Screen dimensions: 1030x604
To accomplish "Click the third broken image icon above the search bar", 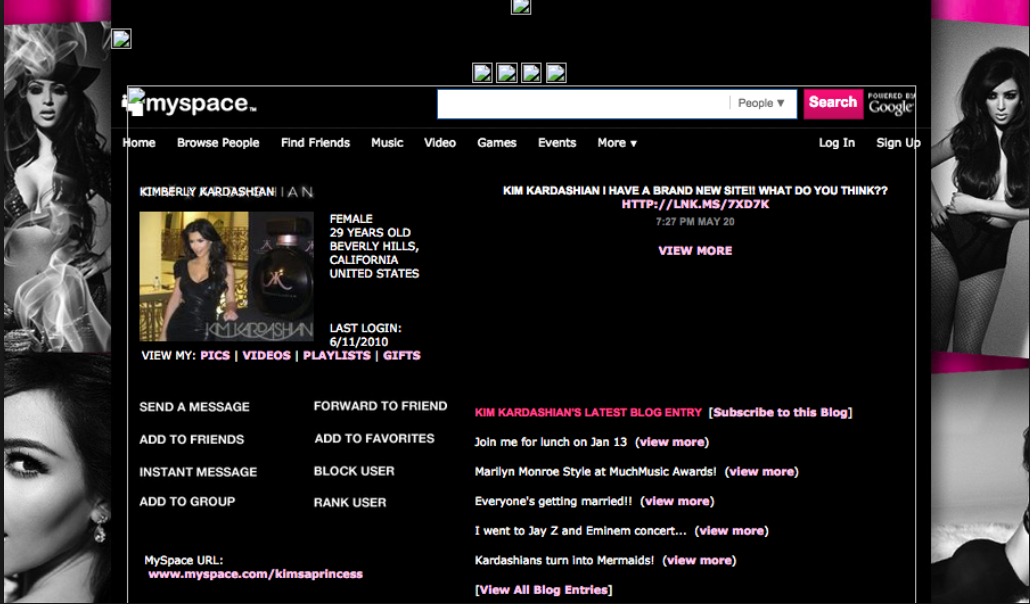I will [531, 73].
